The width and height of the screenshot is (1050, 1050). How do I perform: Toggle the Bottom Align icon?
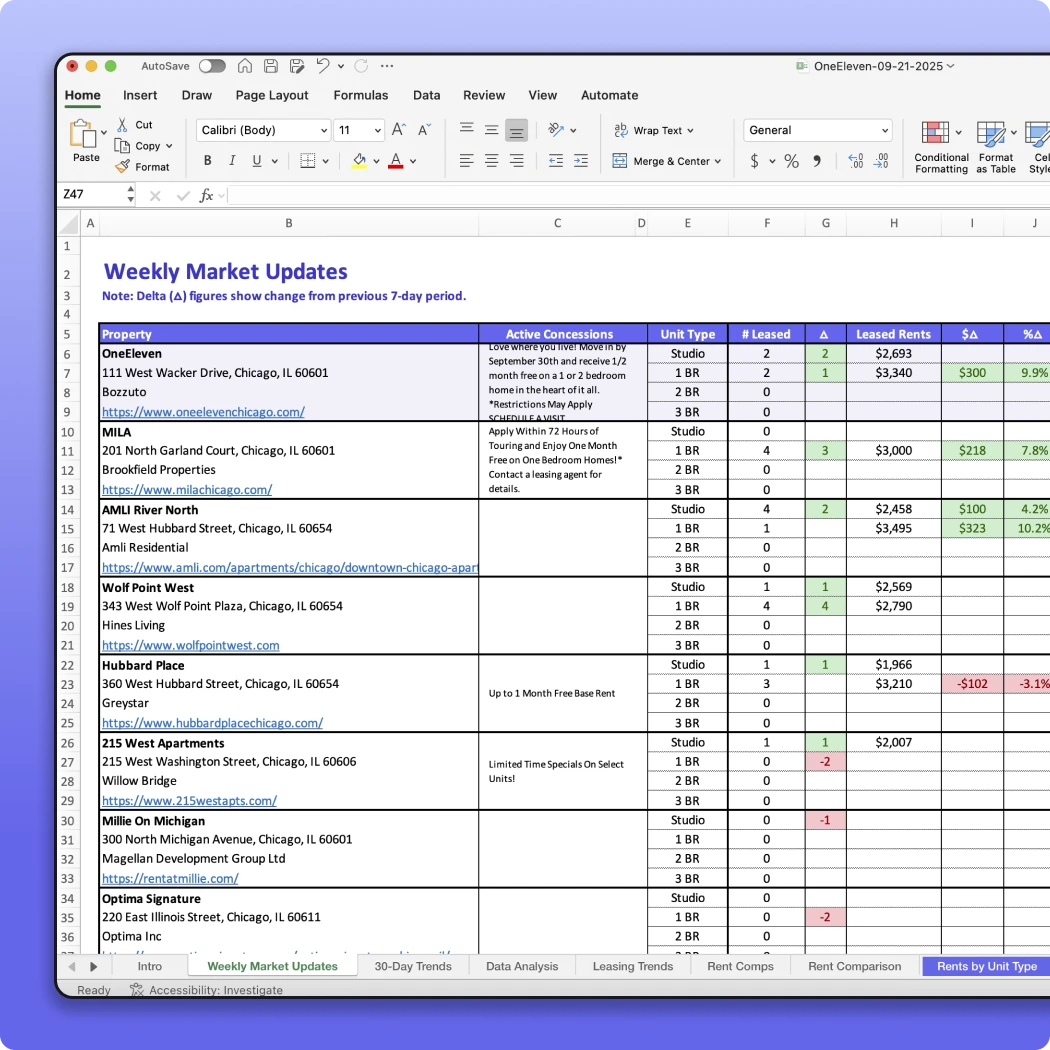click(516, 130)
